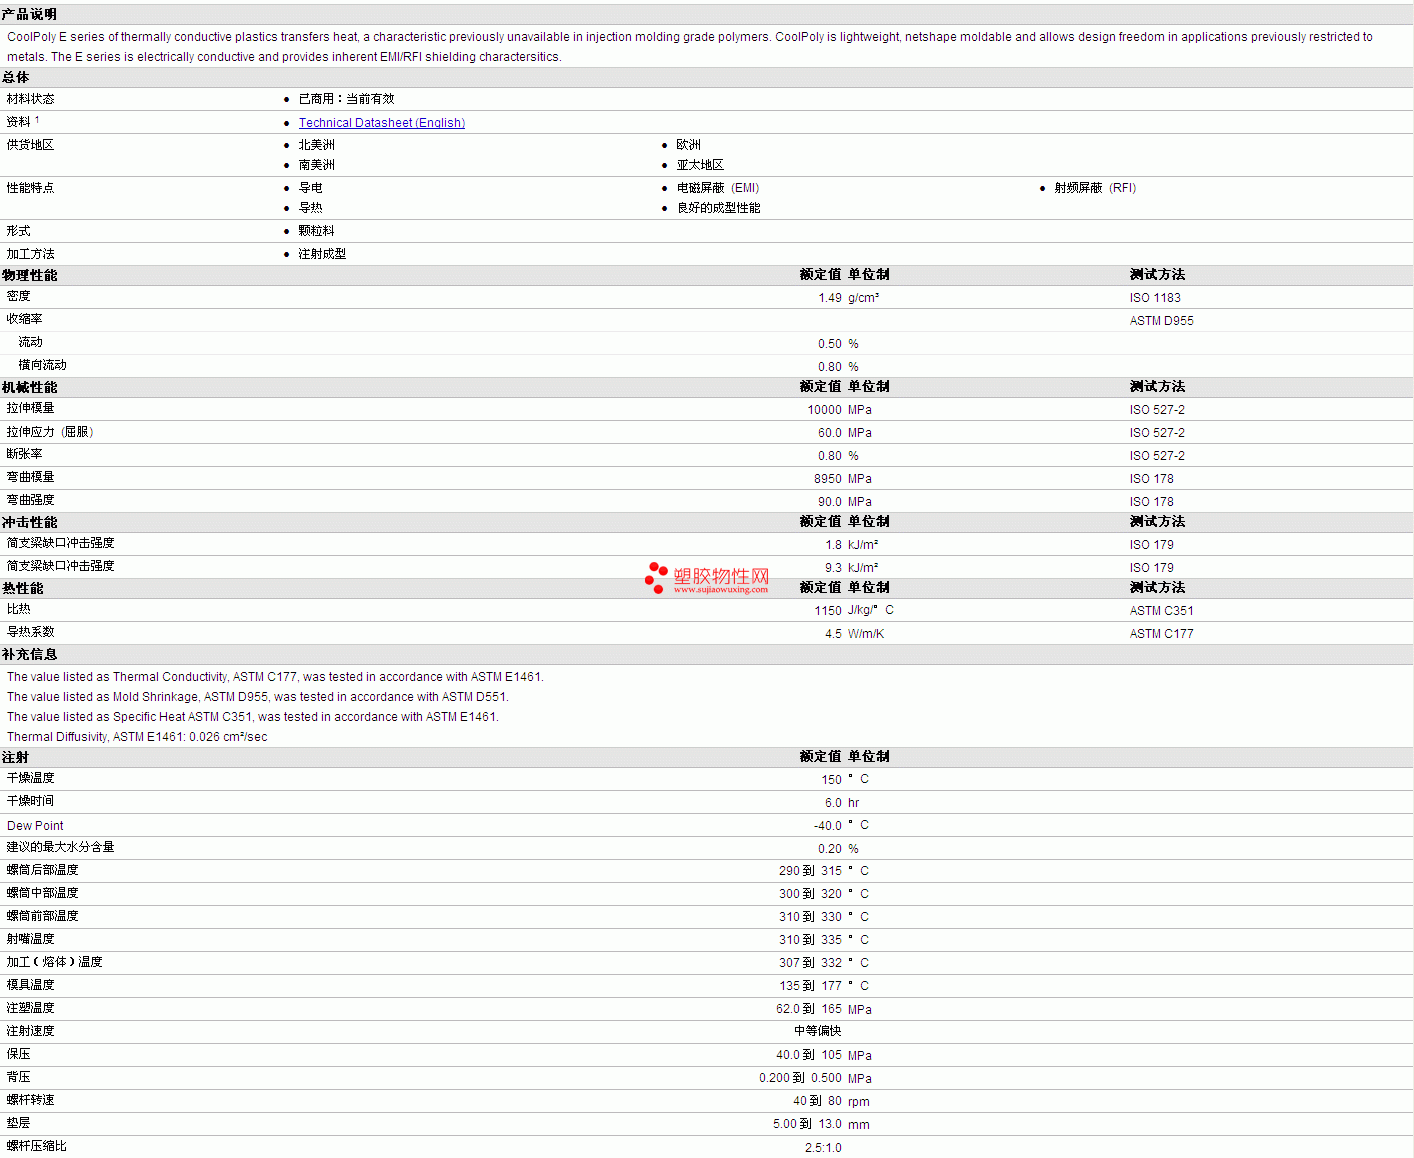Click the Mold Shrinkage note line
The image size is (1414, 1158).
tap(258, 697)
